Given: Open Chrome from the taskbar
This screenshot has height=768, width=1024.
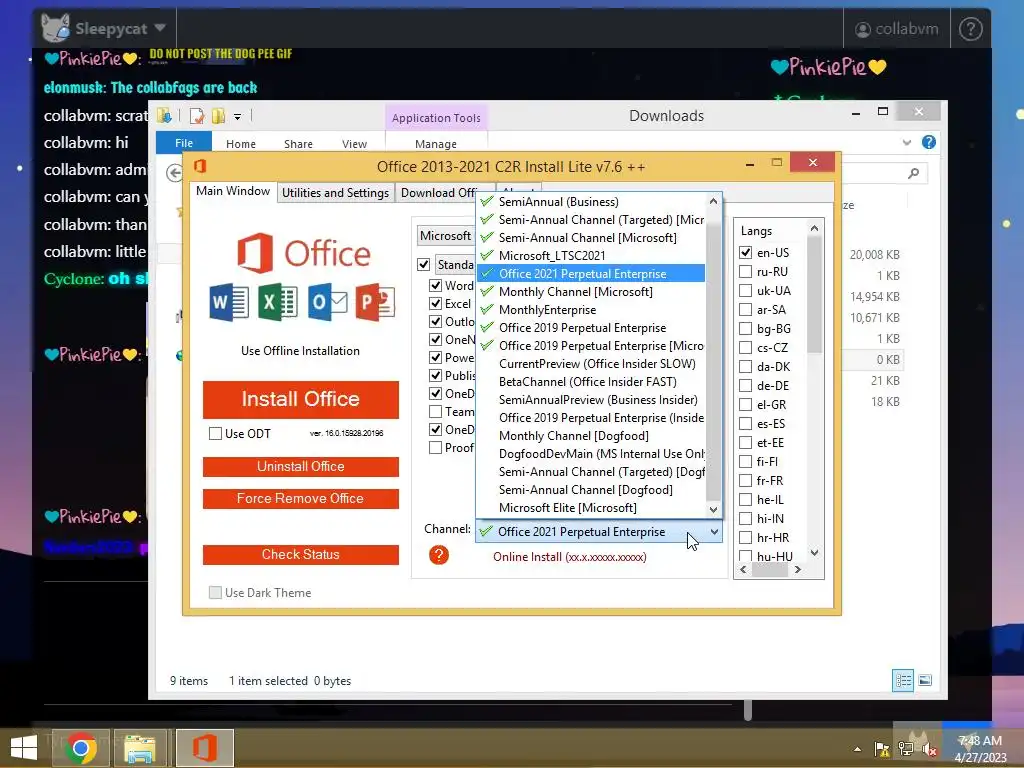Looking at the screenshot, I should pyautogui.click(x=80, y=748).
